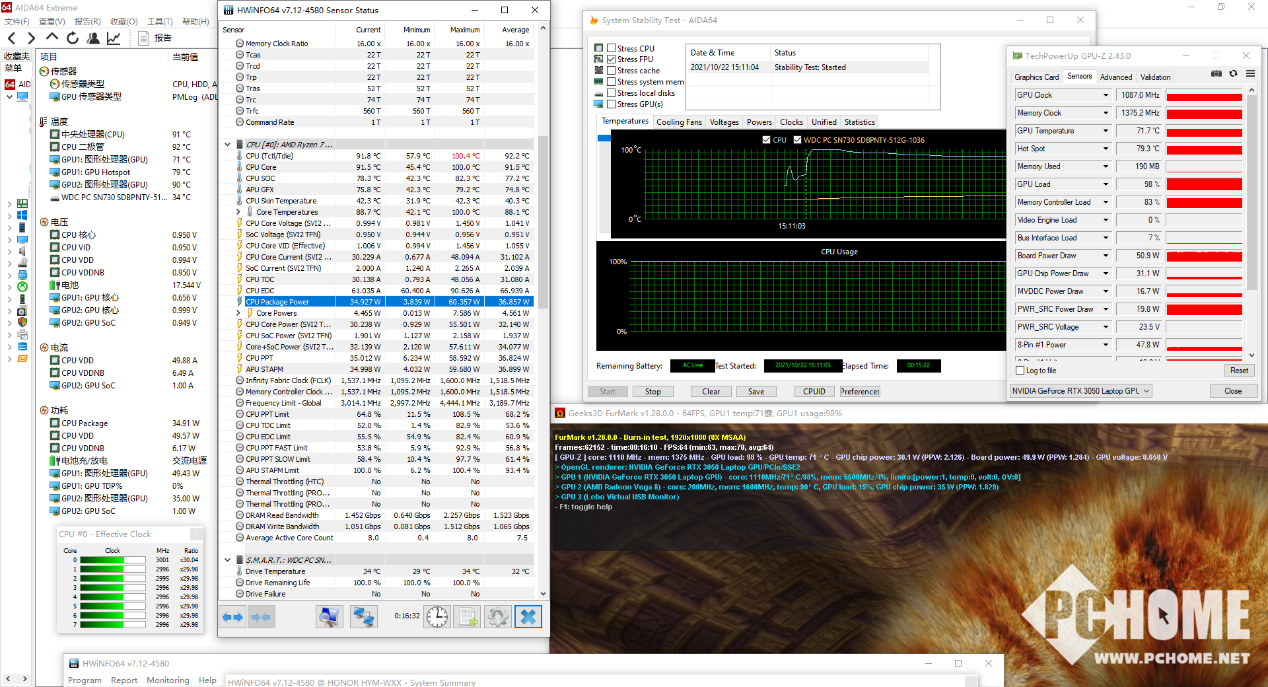
Task: Refresh the AIDA64 sensor page
Action: (73, 38)
